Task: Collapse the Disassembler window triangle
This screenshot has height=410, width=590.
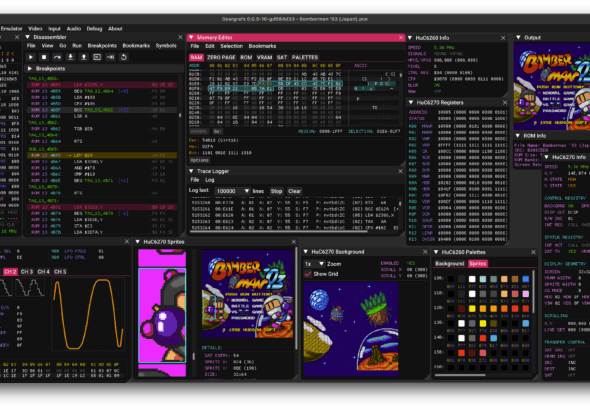Action: coord(27,37)
